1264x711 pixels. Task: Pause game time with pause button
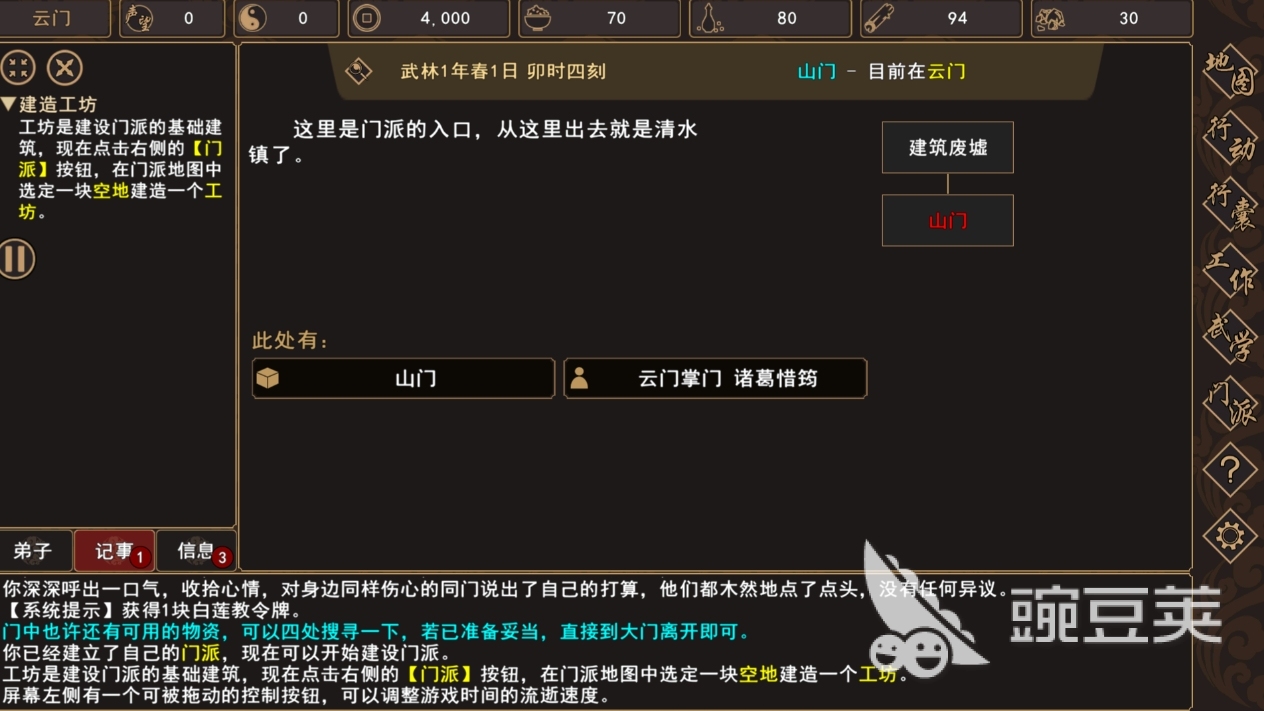16,259
